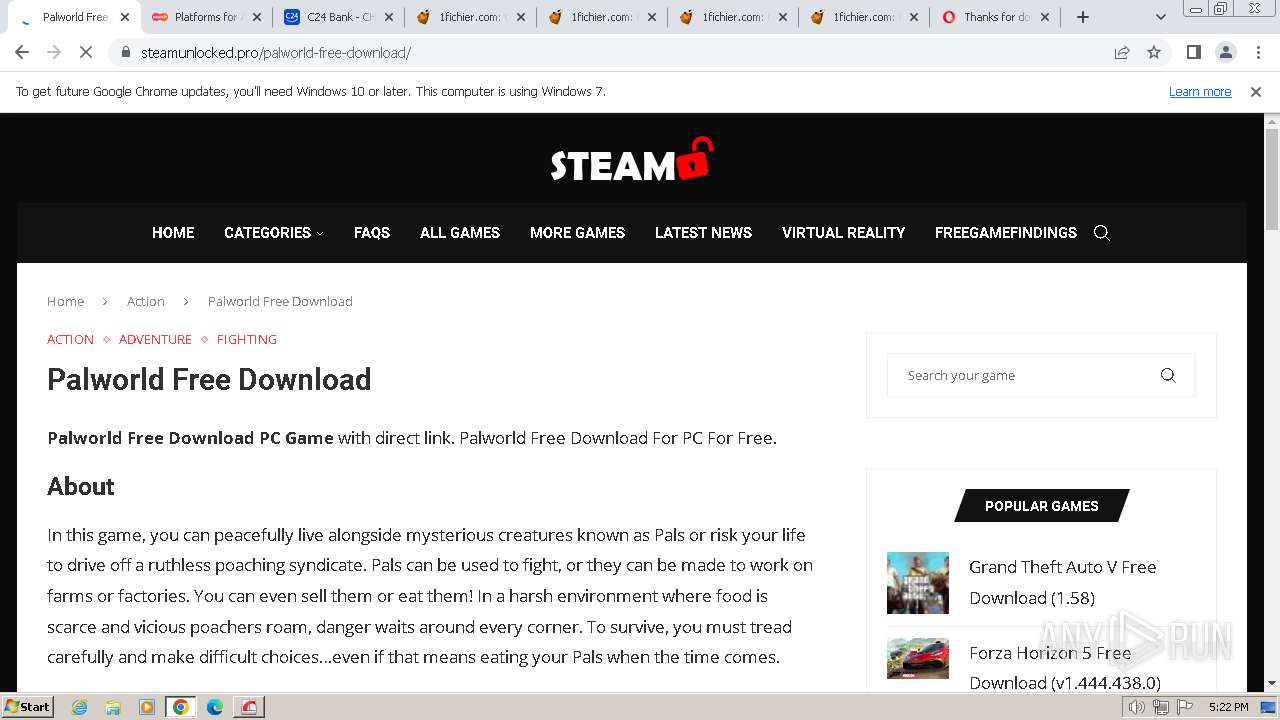The height and width of the screenshot is (720, 1280).
Task: Launch Internet Explorer from the taskbar
Action: [80, 707]
